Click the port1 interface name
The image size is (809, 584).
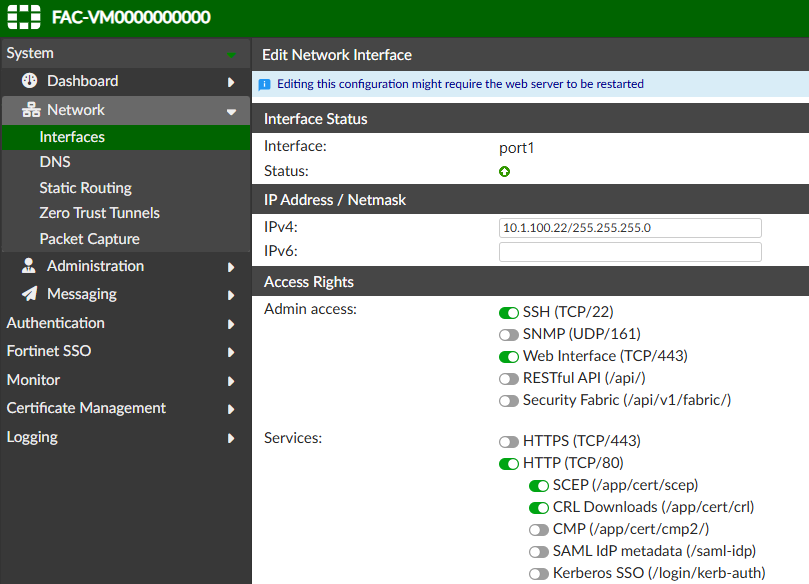(516, 148)
